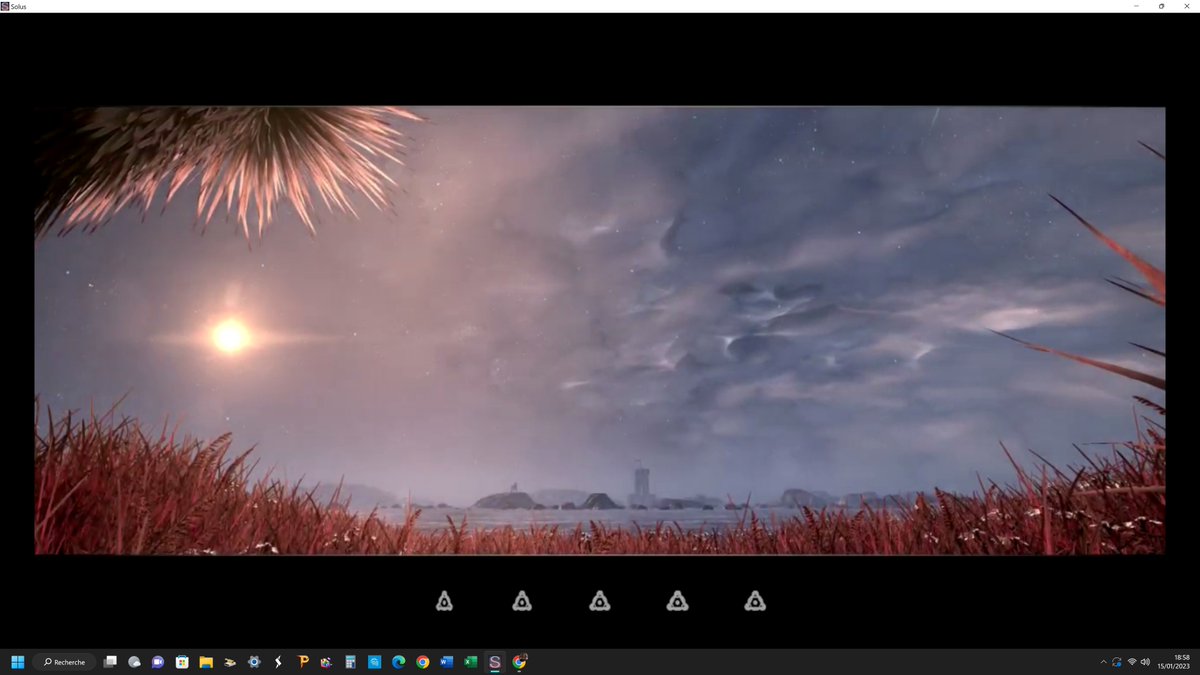Launch the purple Teams Chat icon

point(158,662)
